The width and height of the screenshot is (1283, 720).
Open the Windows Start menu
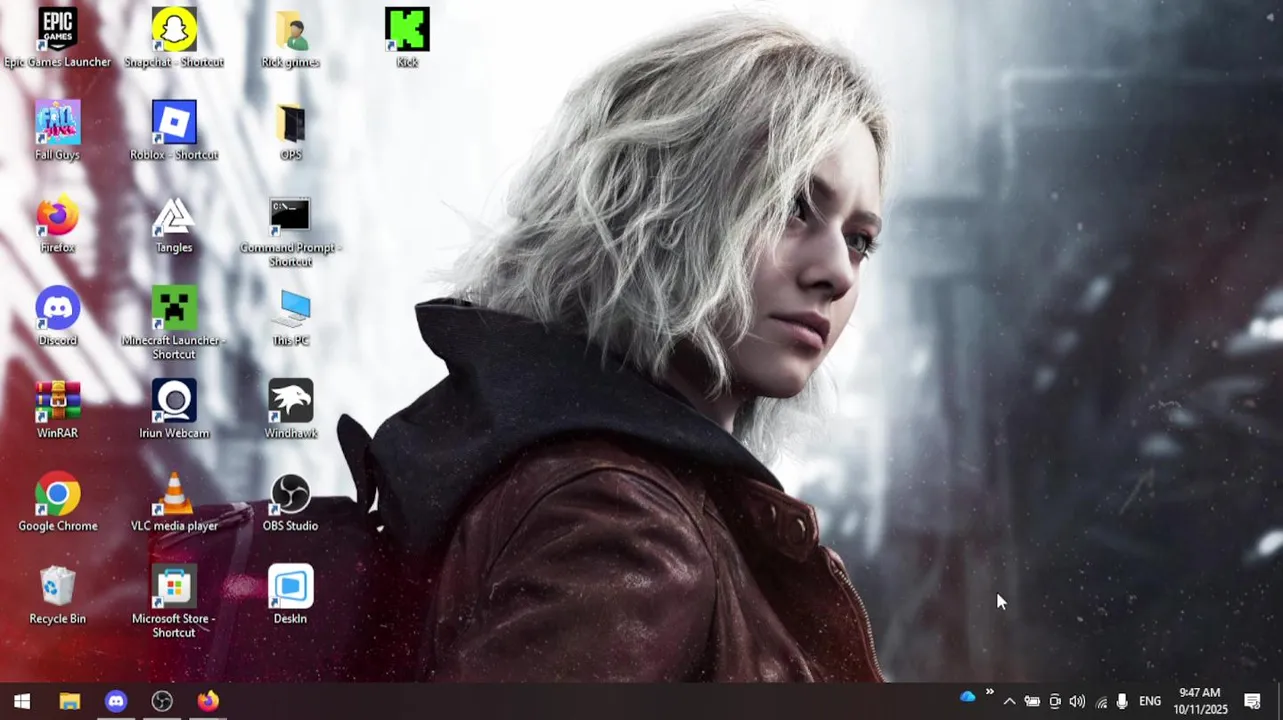[x=22, y=701]
